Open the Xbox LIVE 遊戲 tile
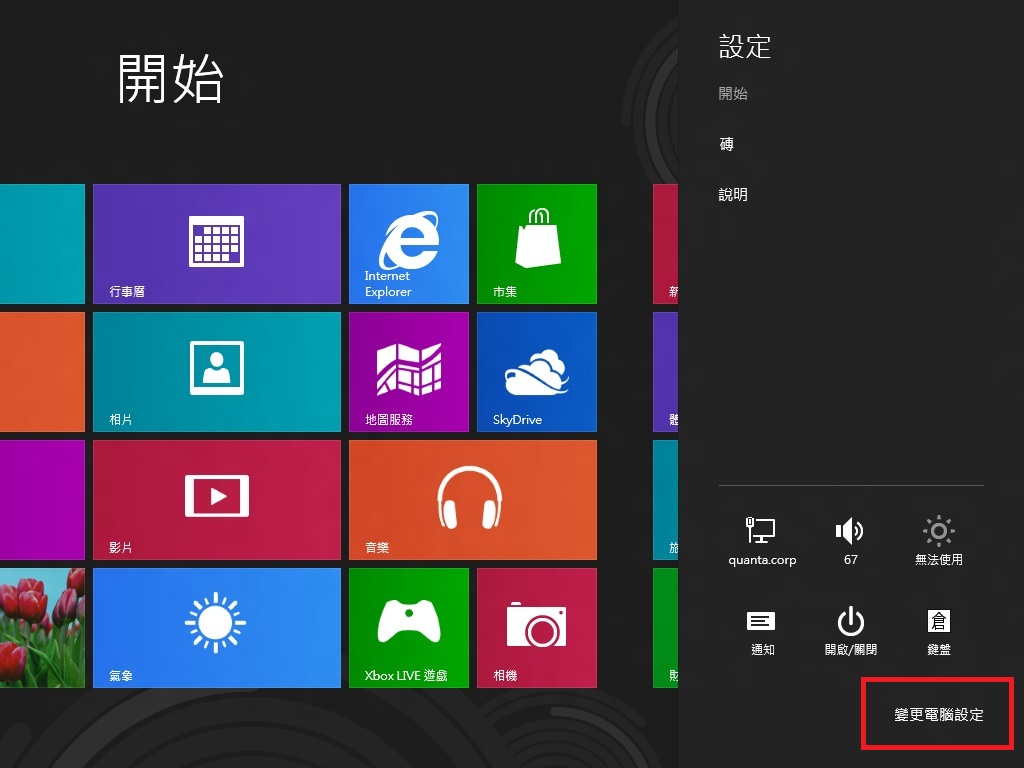This screenshot has height=768, width=1024. click(x=408, y=627)
